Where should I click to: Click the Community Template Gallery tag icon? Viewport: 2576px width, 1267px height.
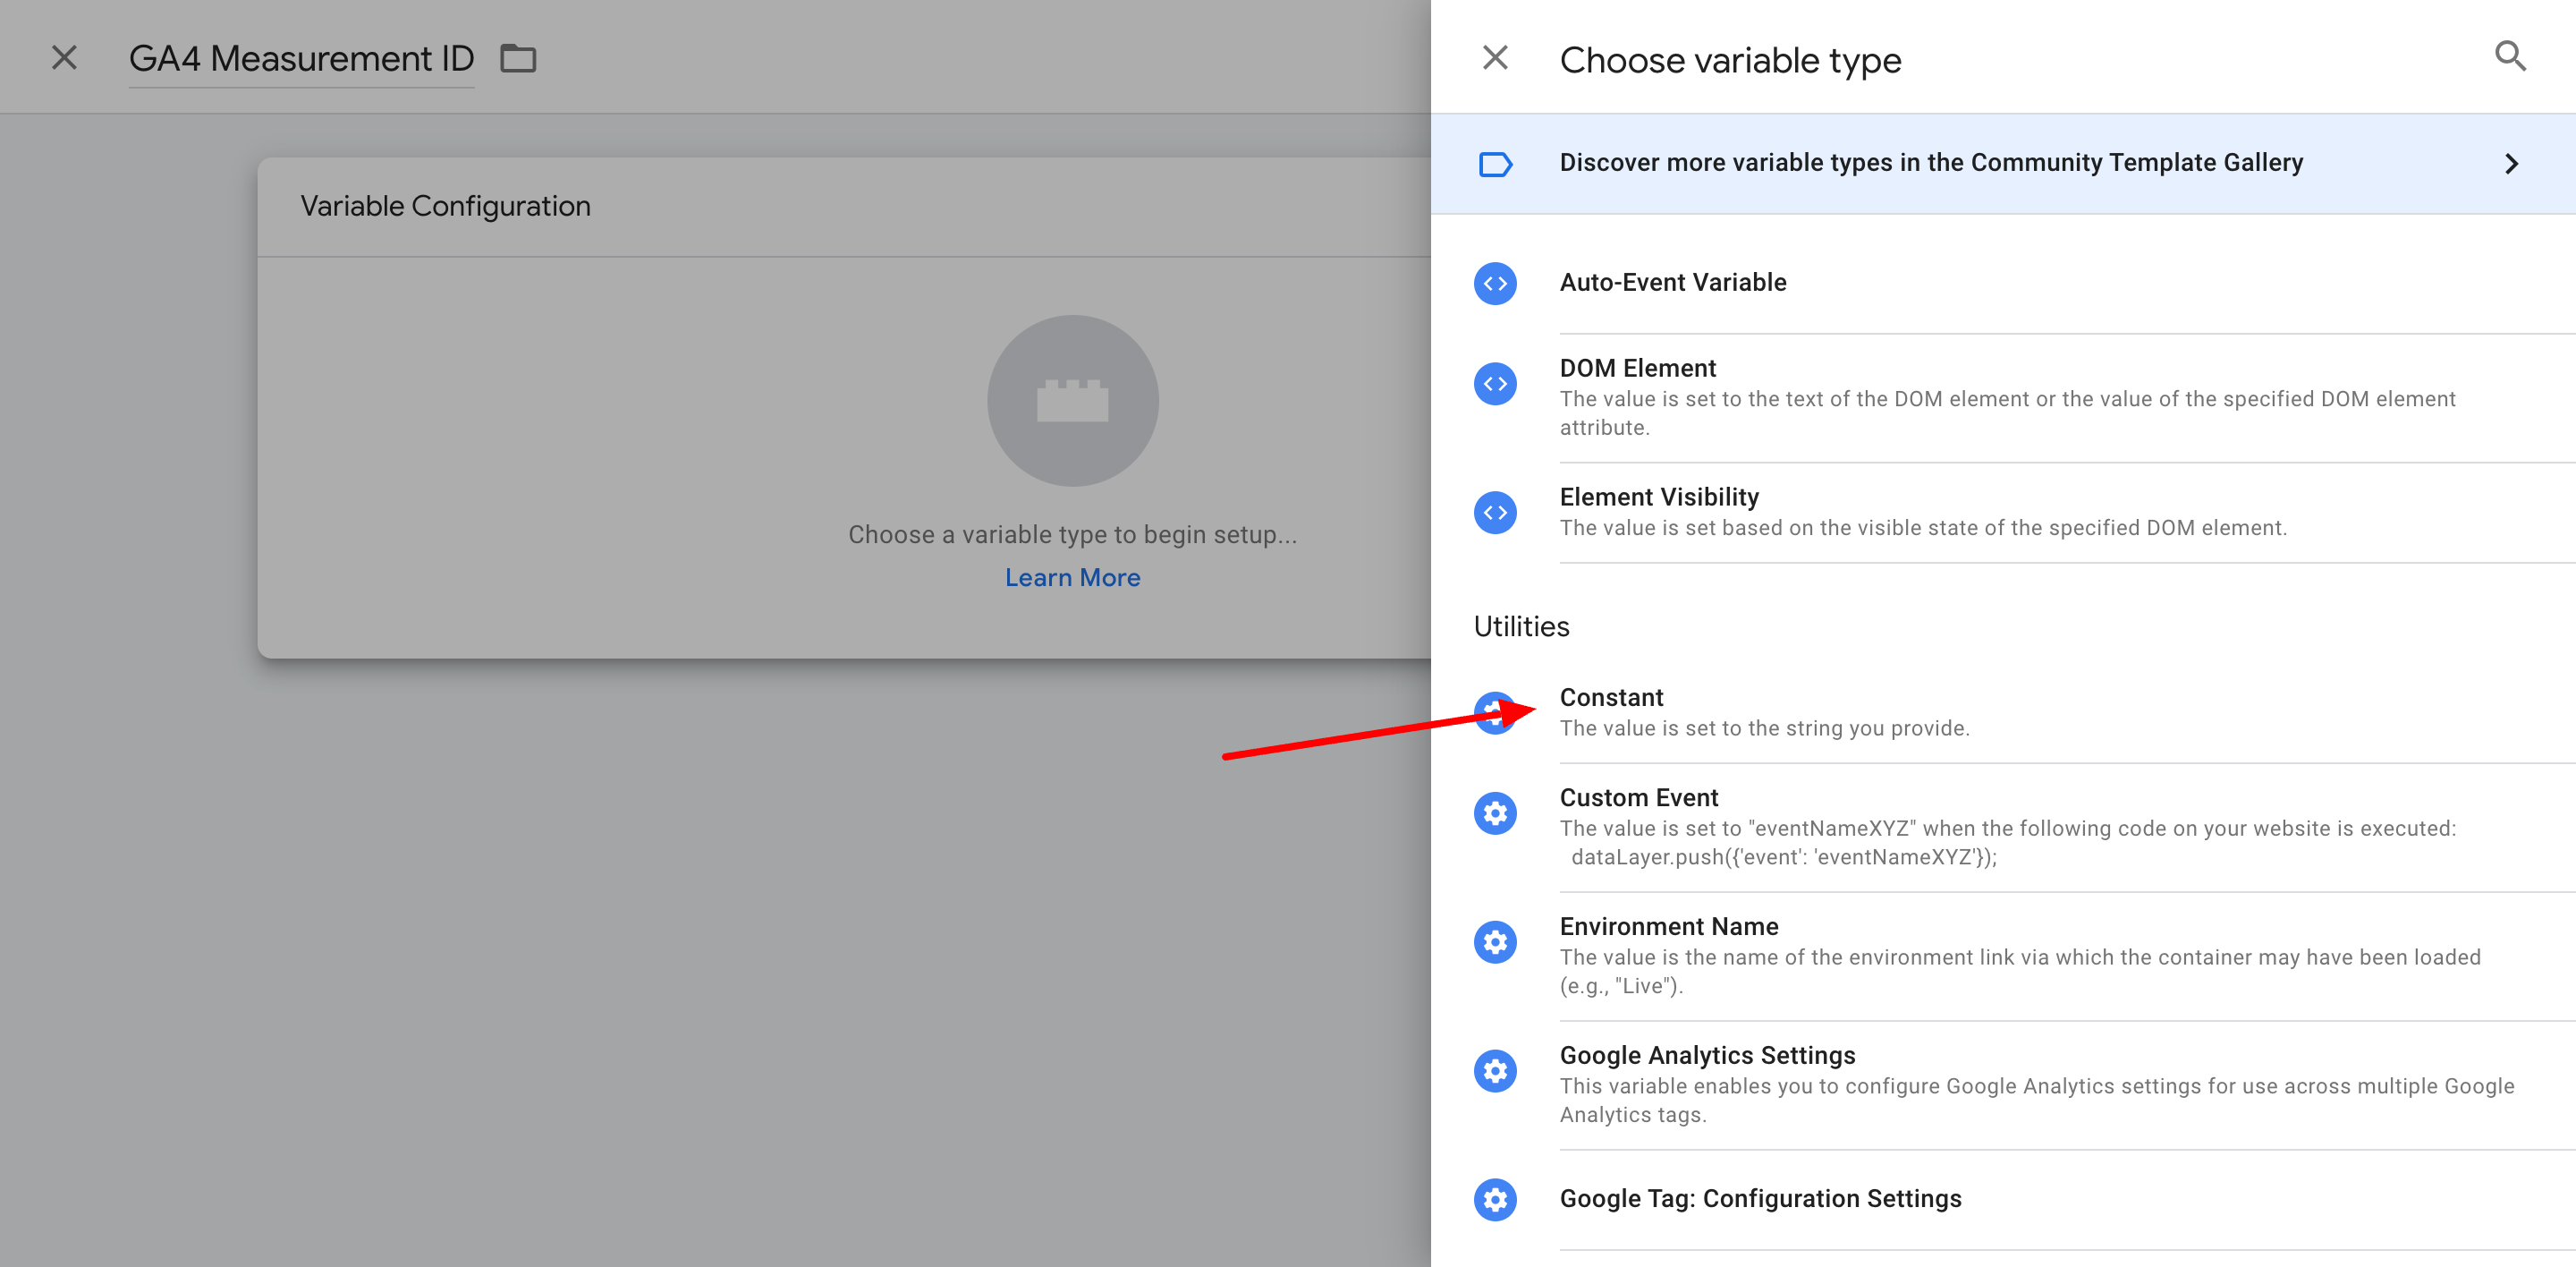1495,164
